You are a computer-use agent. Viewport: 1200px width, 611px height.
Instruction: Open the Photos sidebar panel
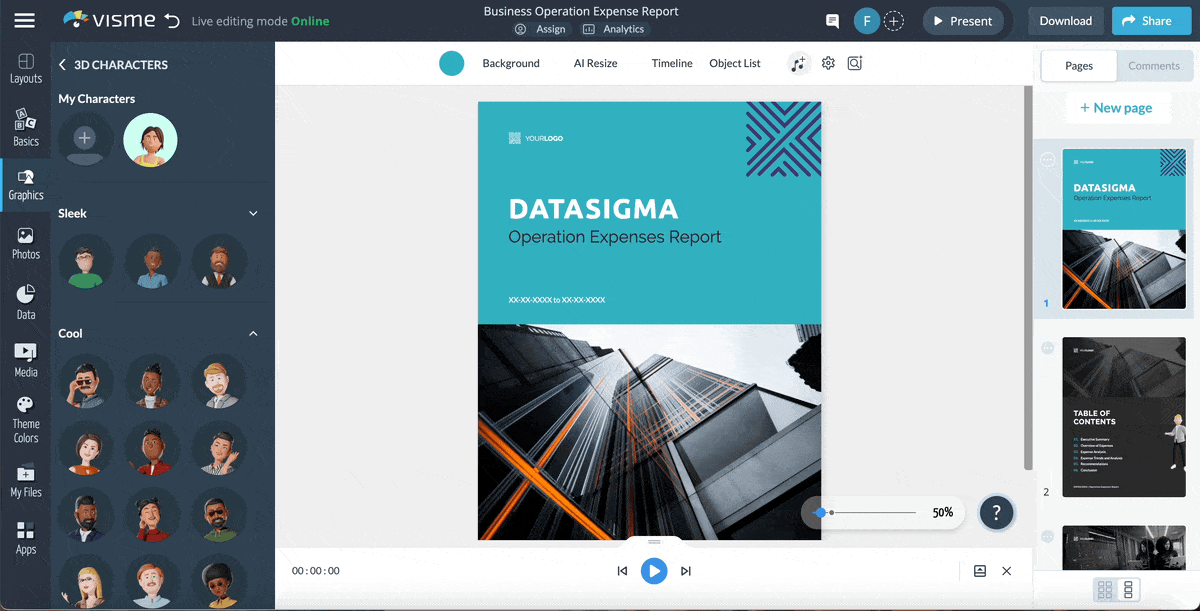26,243
